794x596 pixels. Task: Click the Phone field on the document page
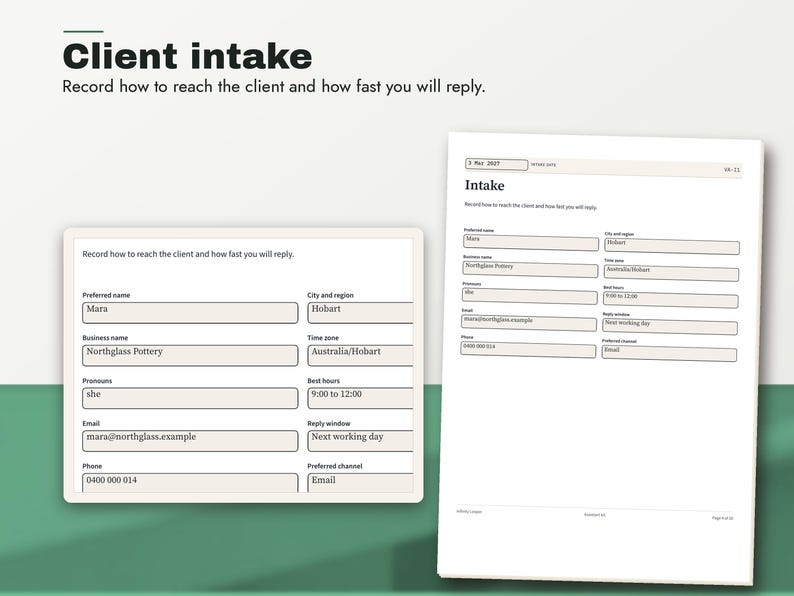pos(528,349)
